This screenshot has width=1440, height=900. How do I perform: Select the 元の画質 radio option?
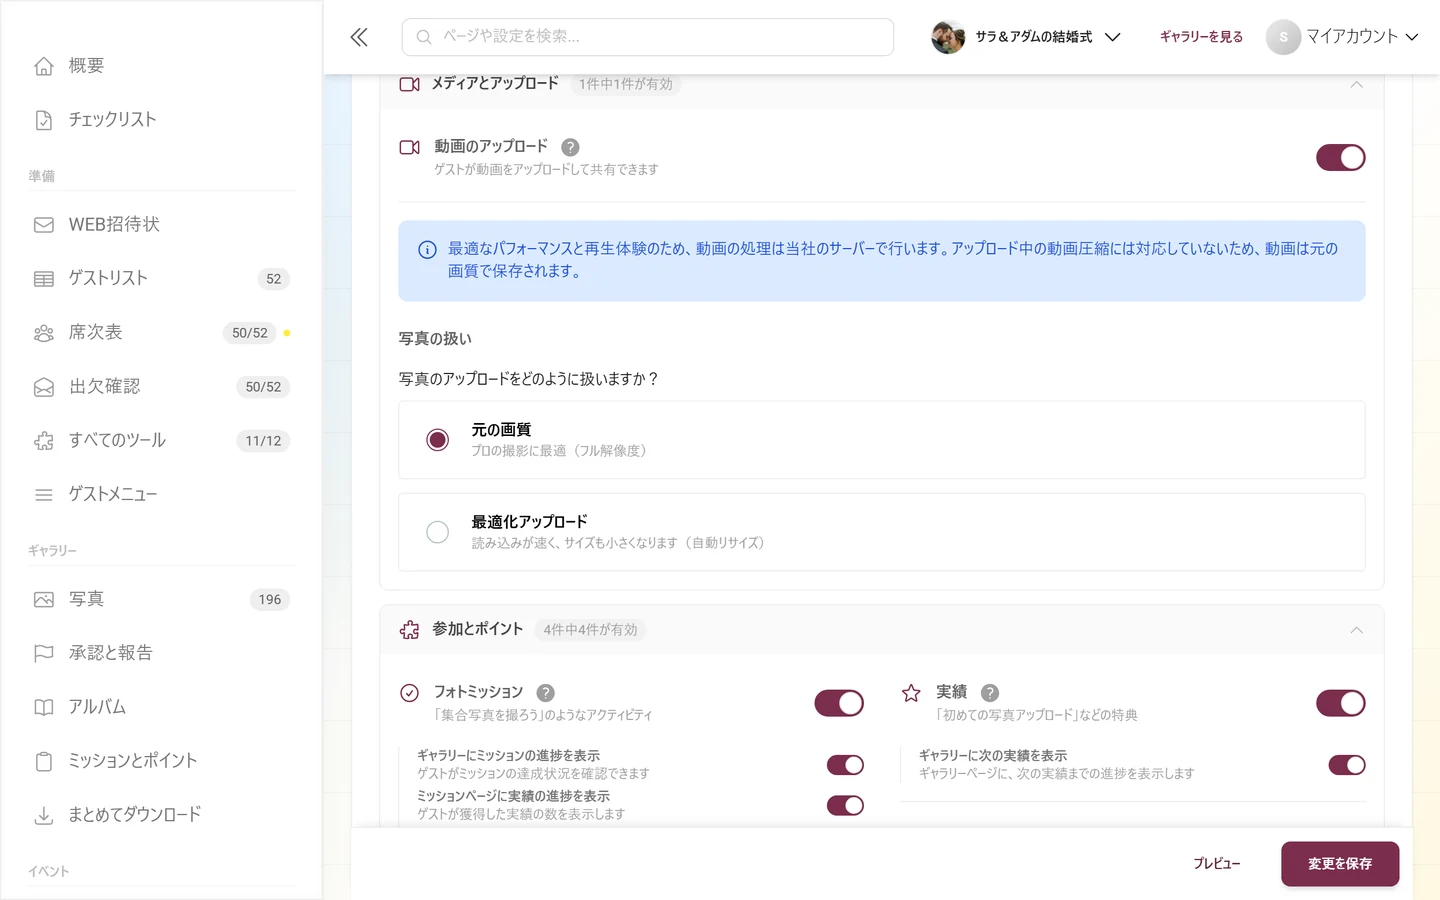[437, 440]
